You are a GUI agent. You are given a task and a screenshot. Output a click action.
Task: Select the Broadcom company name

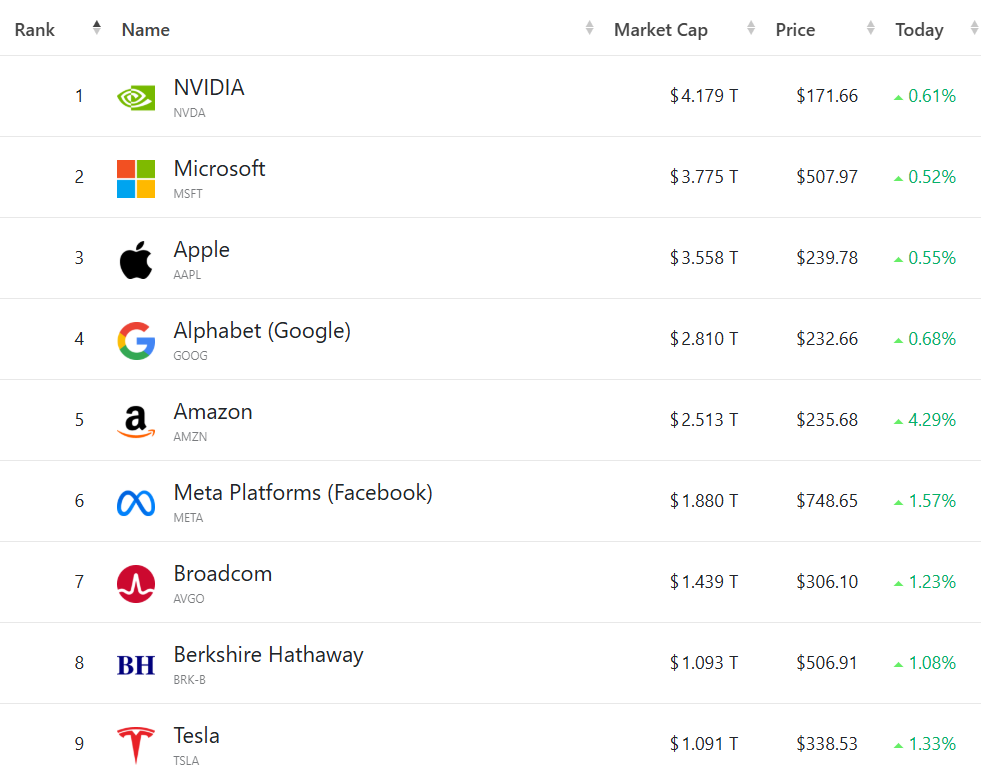223,574
